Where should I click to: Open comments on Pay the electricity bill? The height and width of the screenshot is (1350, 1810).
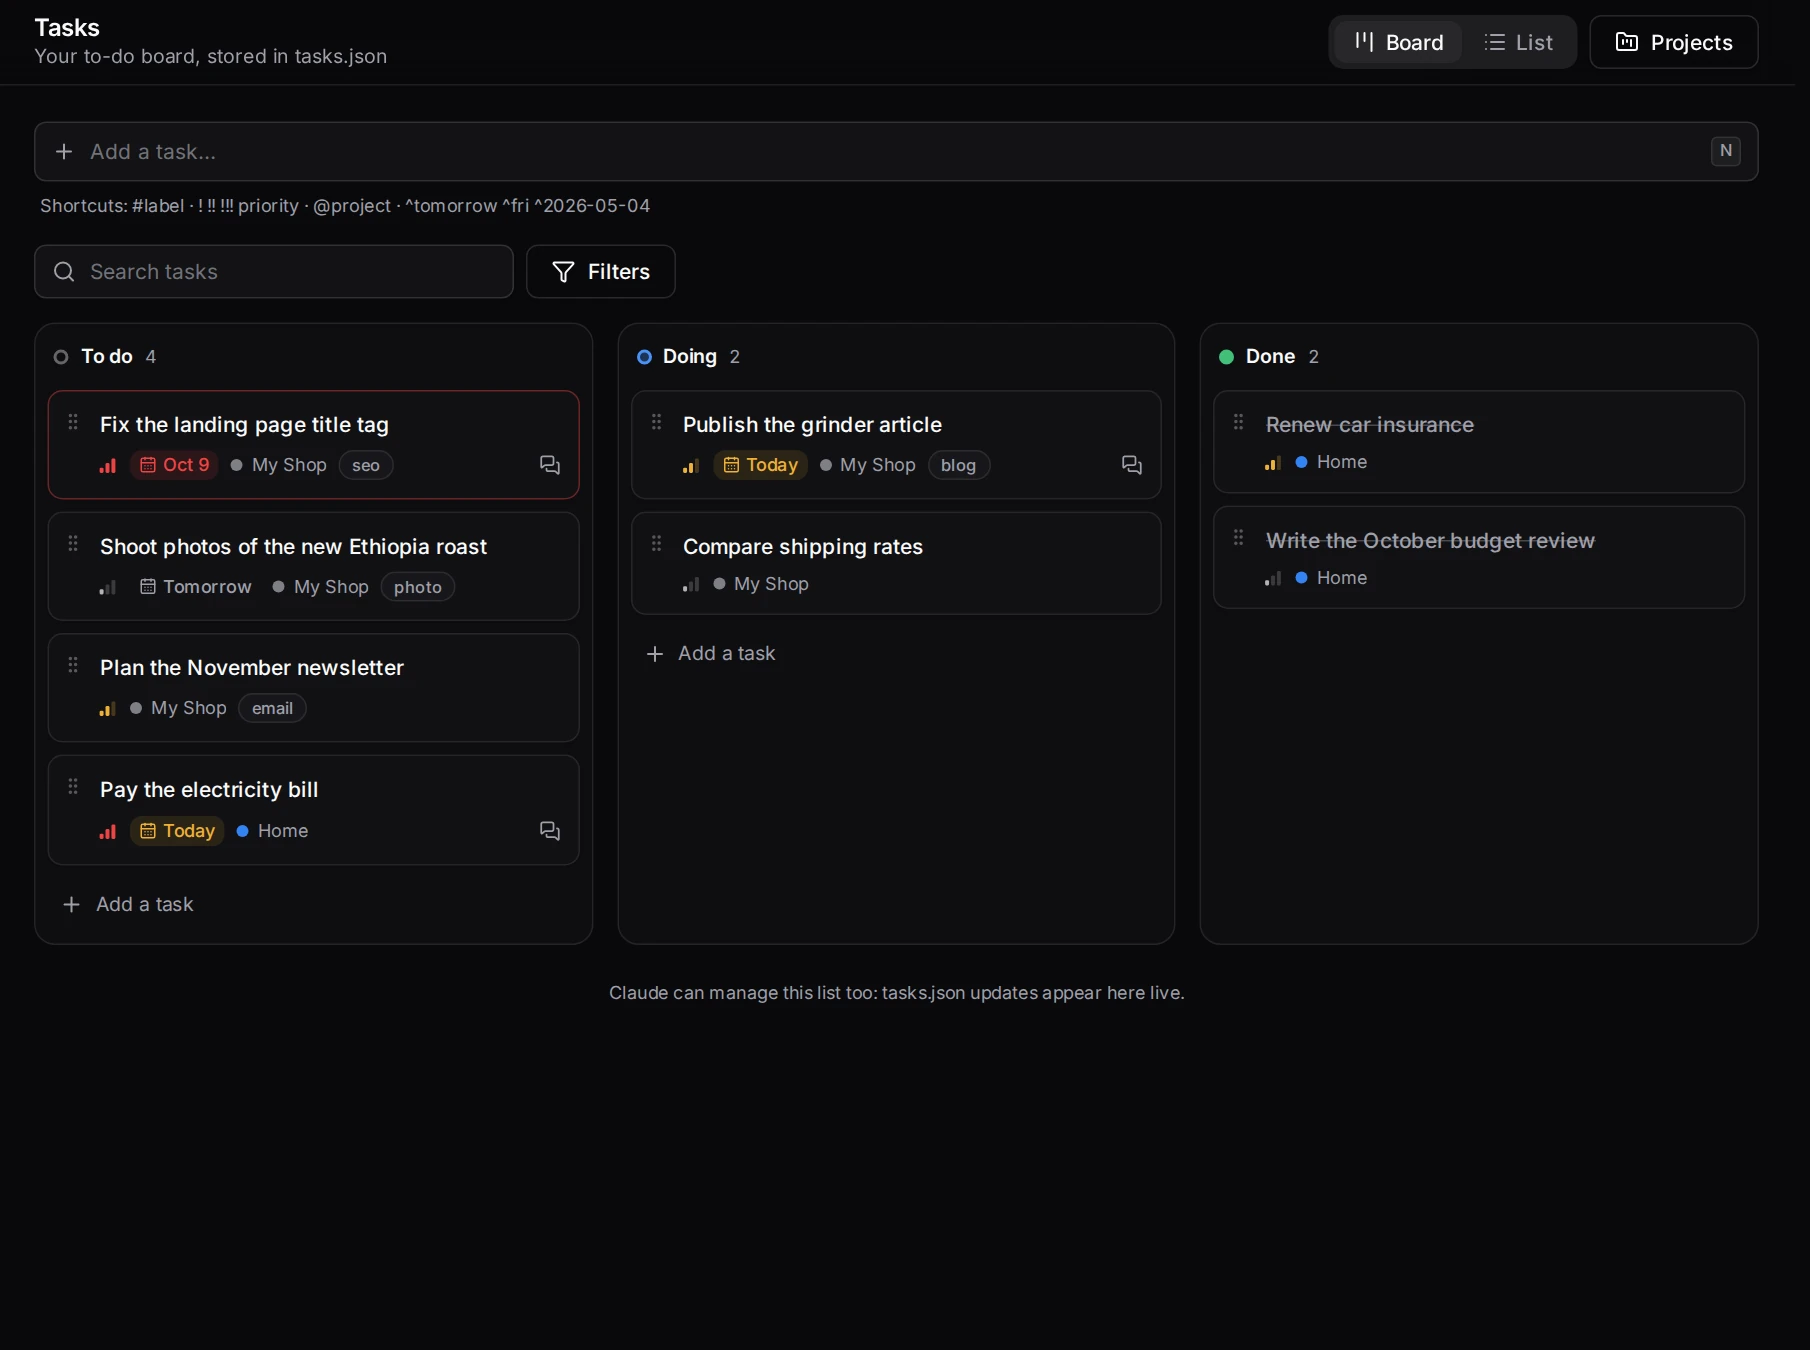[x=550, y=831]
